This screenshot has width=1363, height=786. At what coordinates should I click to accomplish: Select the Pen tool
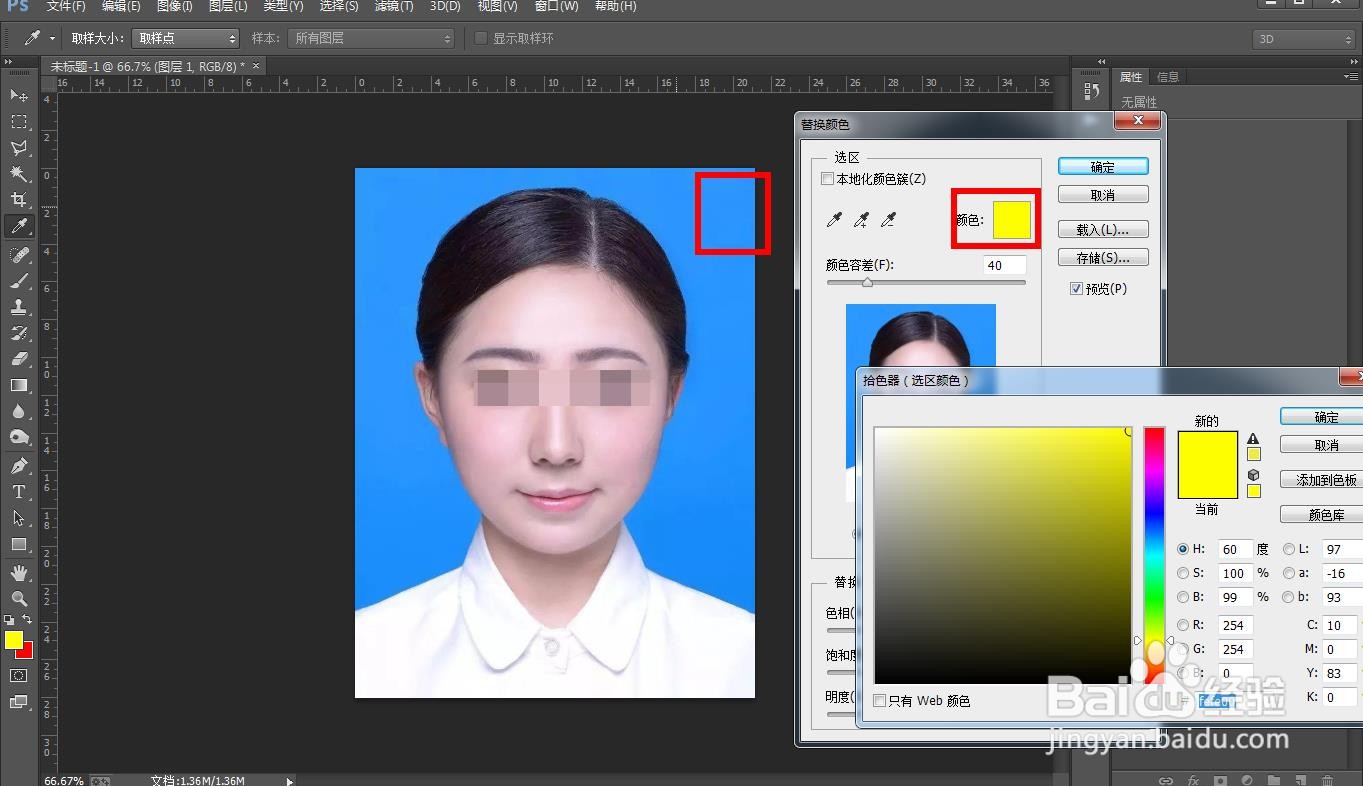tap(18, 466)
